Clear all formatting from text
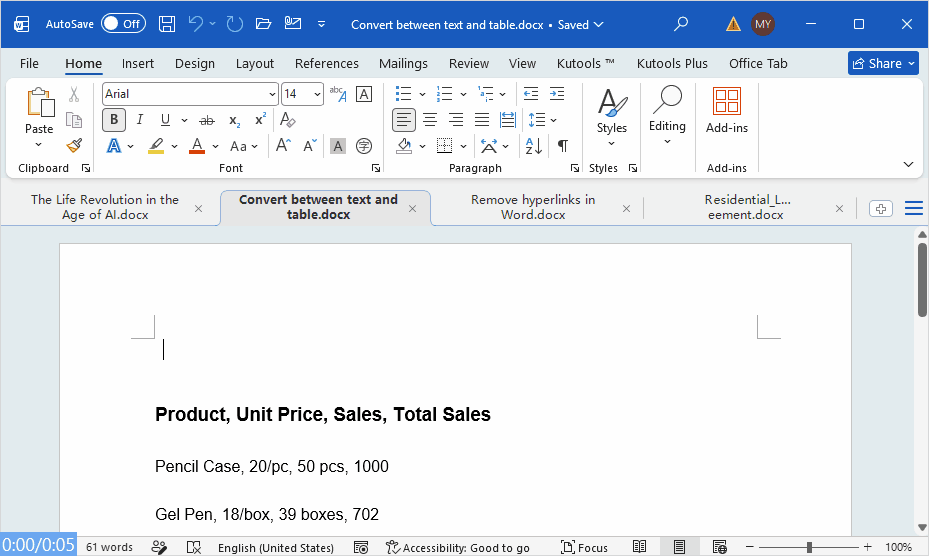This screenshot has height=556, width=929. pyautogui.click(x=288, y=120)
